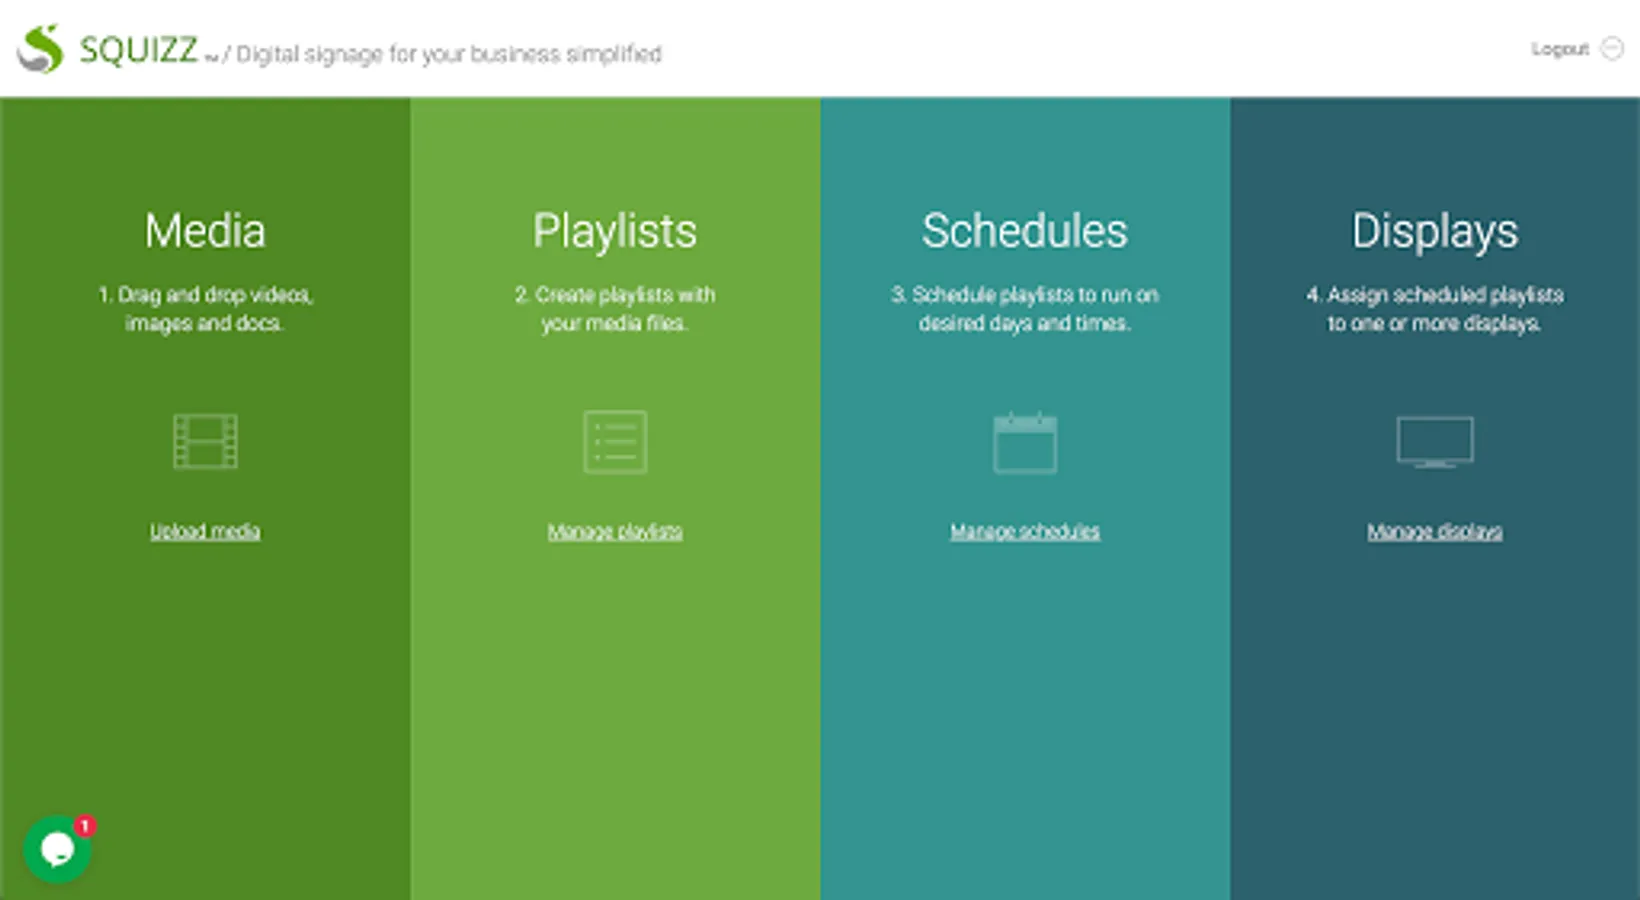
Task: Click the Playlists list icon
Action: click(615, 441)
